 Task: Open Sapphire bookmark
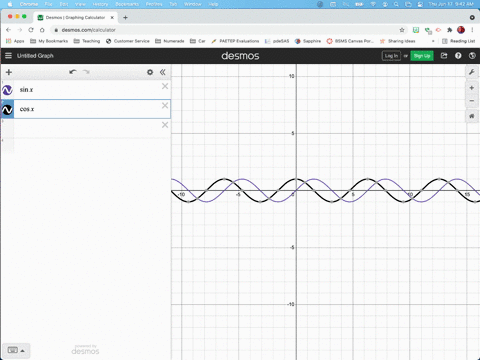[308, 41]
